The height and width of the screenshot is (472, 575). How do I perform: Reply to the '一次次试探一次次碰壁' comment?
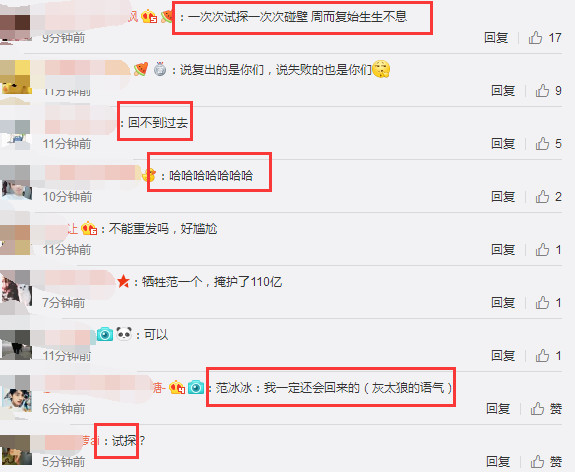point(496,37)
